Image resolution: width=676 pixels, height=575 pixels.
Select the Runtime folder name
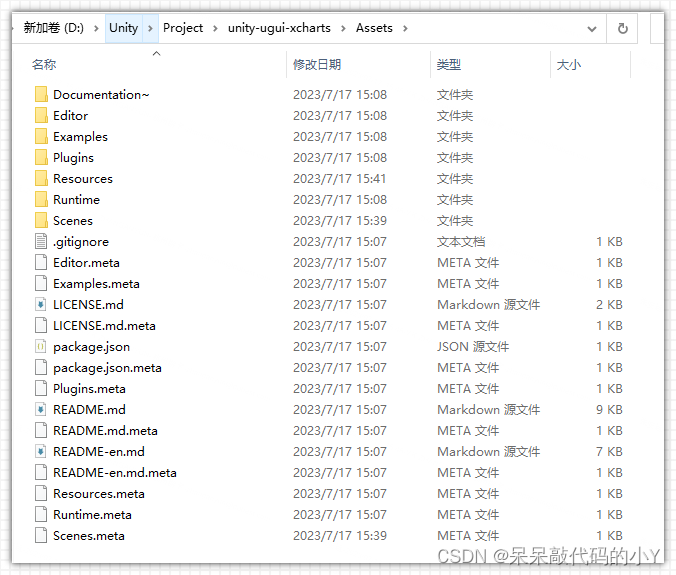tap(76, 200)
